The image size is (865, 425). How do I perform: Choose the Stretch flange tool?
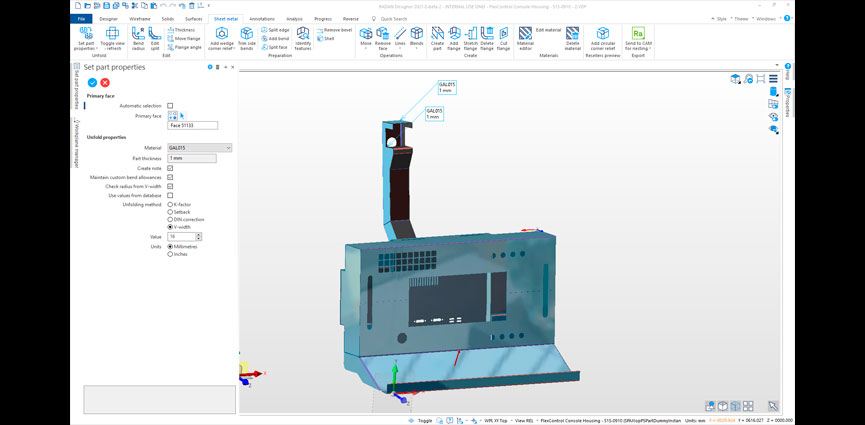[470, 39]
